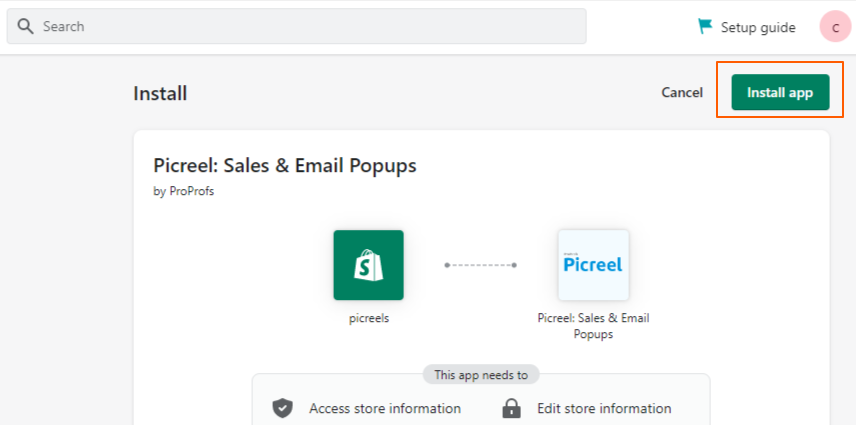Select the 'Access store information' permission text
Image resolution: width=856 pixels, height=425 pixels.
point(385,408)
